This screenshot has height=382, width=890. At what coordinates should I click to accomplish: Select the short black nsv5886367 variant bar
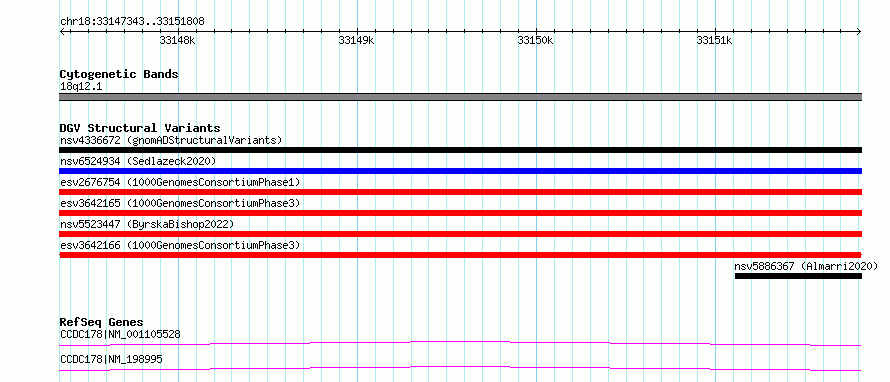[x=798, y=276]
